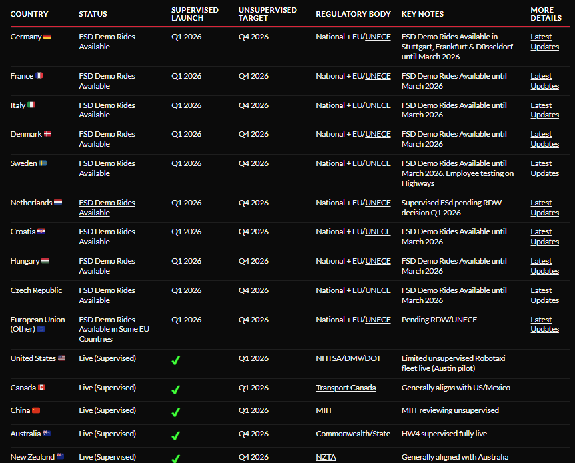
Task: Click the New Zealand flag icon
Action: point(60,456)
